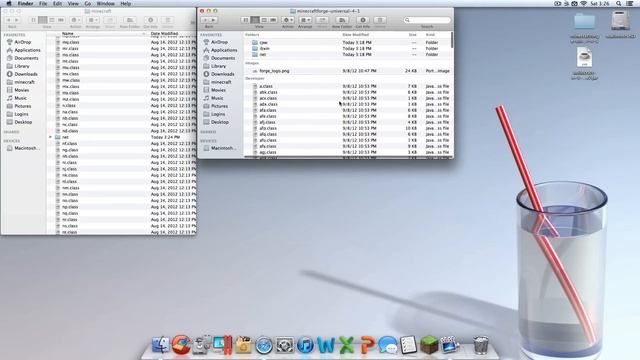Collapse the net folder disclosure triangle
This screenshot has height=360, width=640.
(x=50, y=137)
